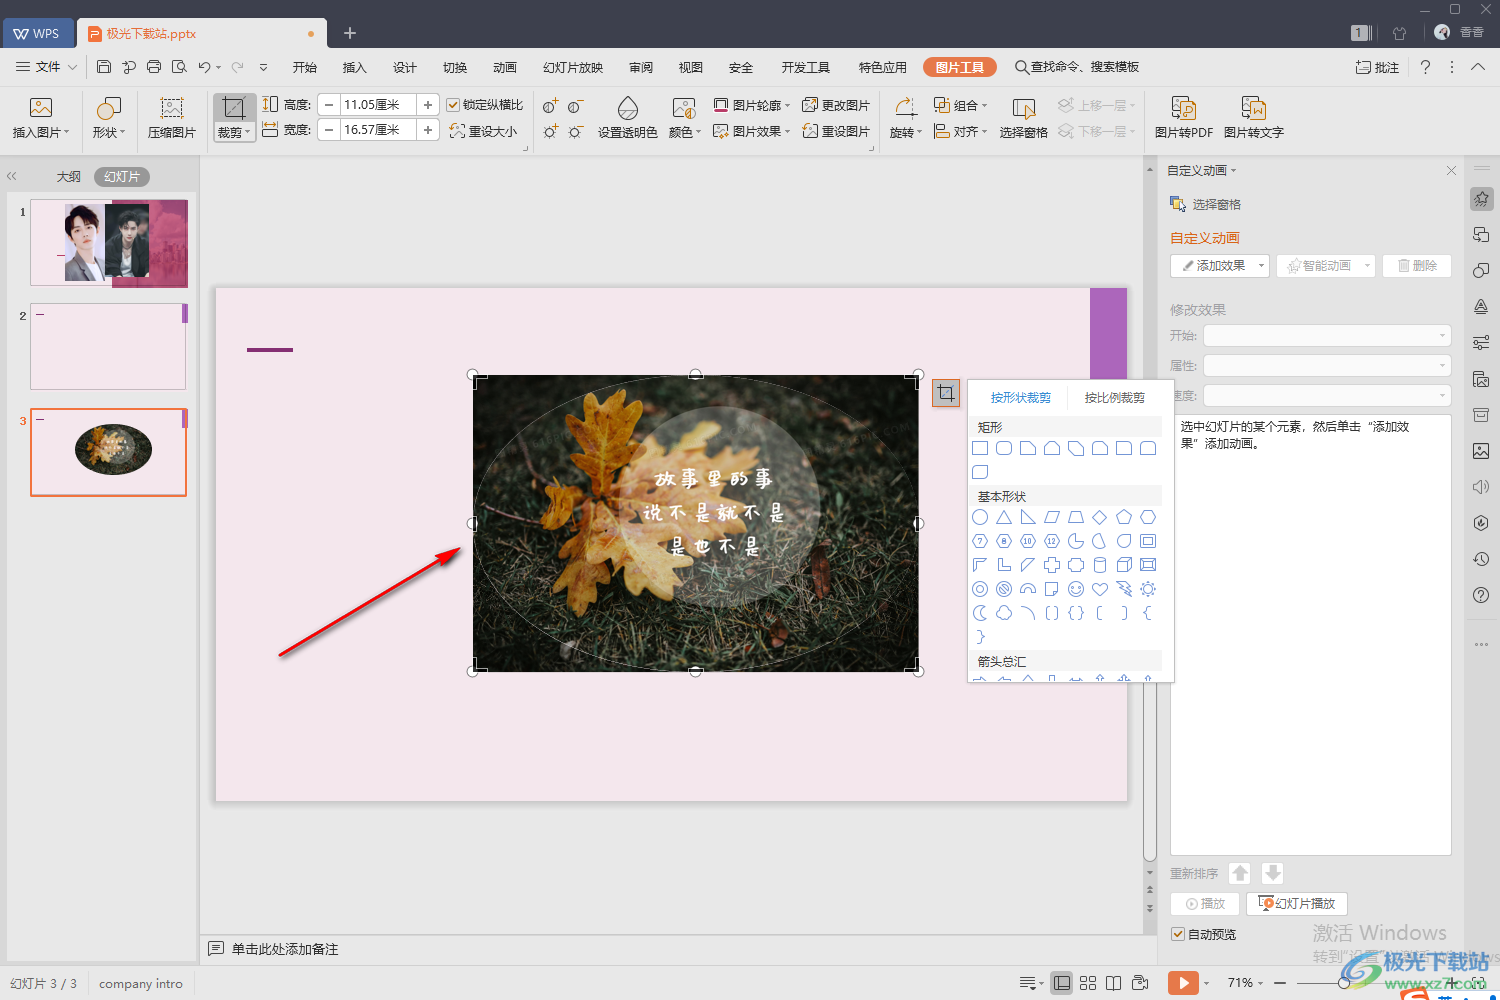
Task: Switch to Crop by Ratio tab
Action: point(1114,398)
